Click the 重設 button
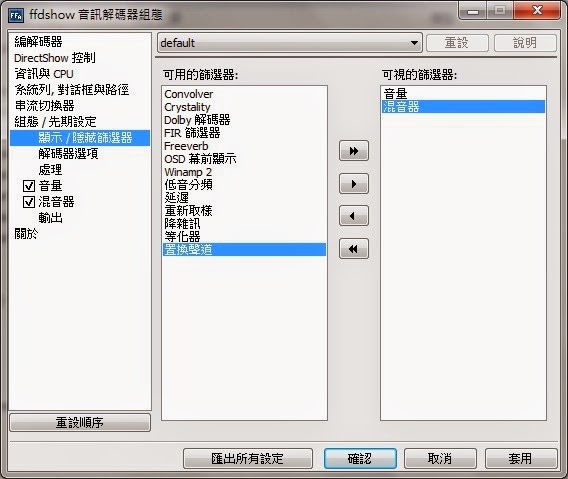Viewport: 568px width, 479px height. 457,43
